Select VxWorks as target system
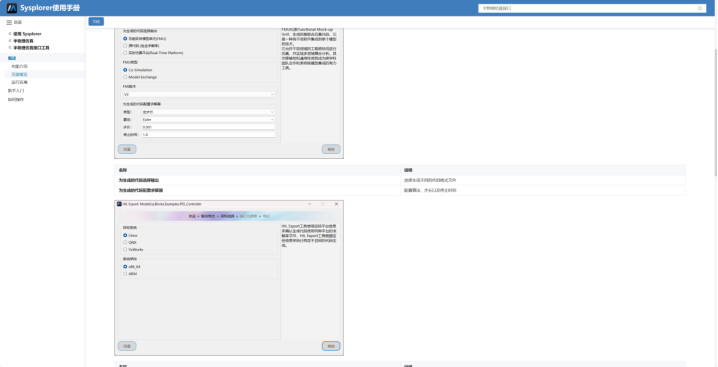This screenshot has height=367, width=718. pyautogui.click(x=125, y=250)
